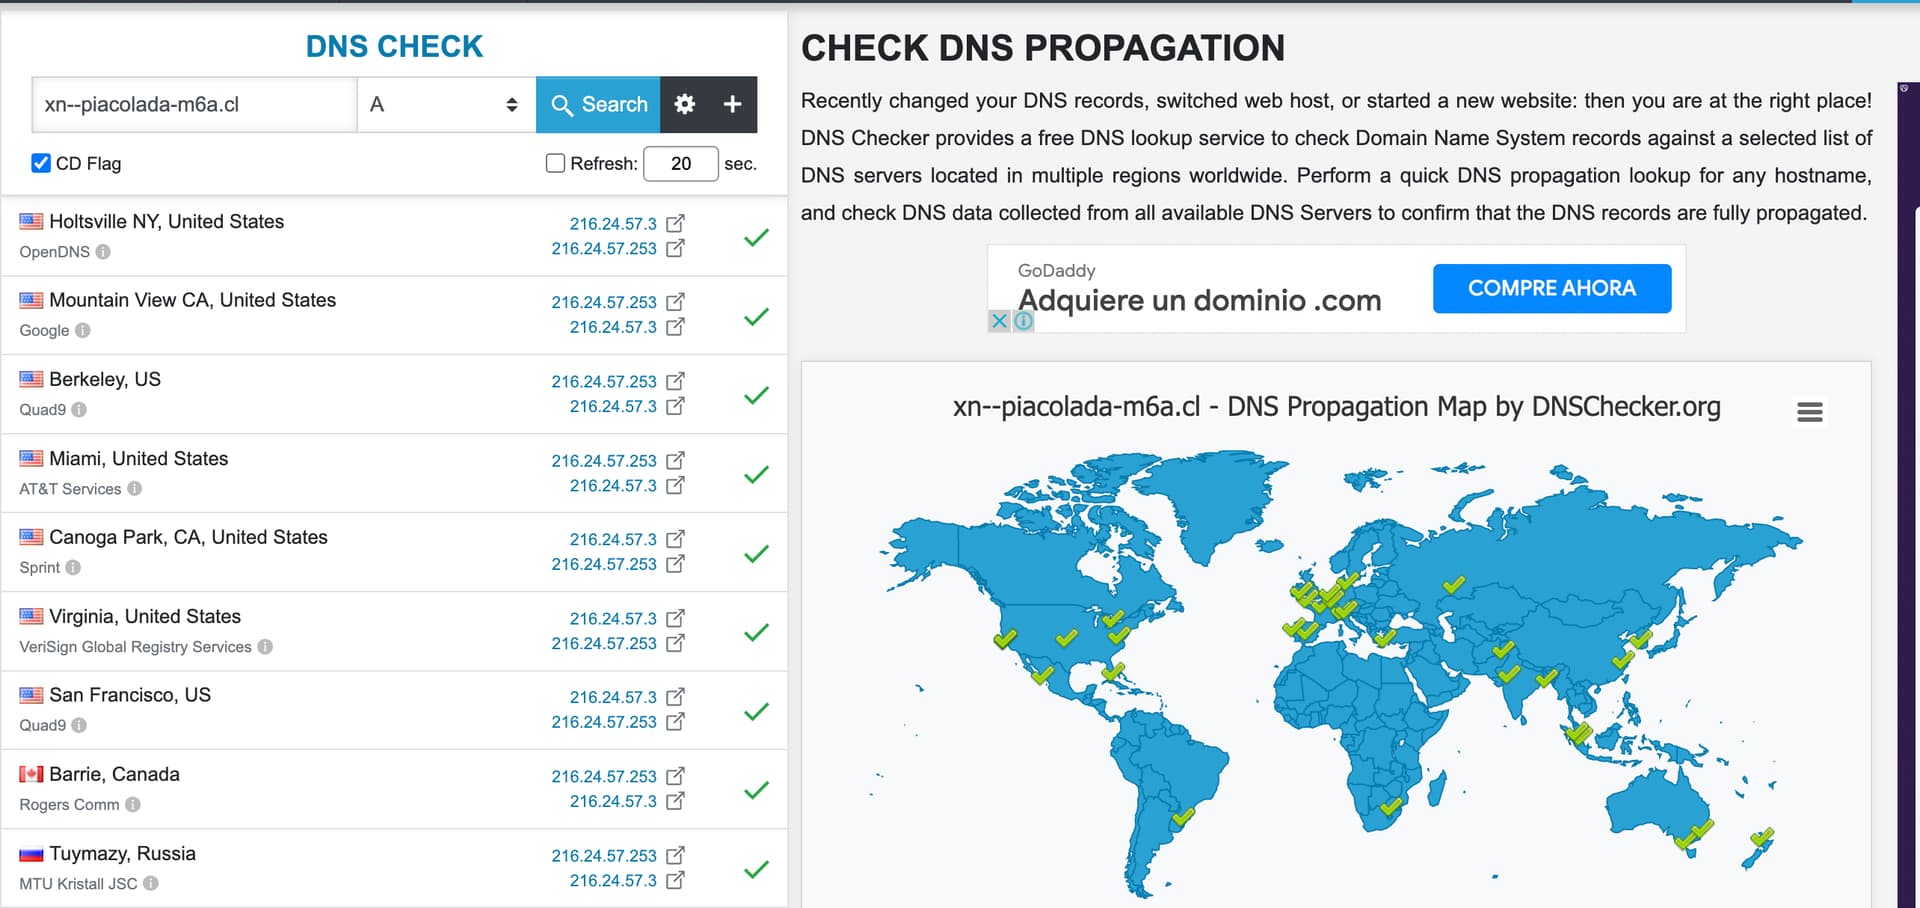
Task: Click the domain name input field
Action: (195, 104)
